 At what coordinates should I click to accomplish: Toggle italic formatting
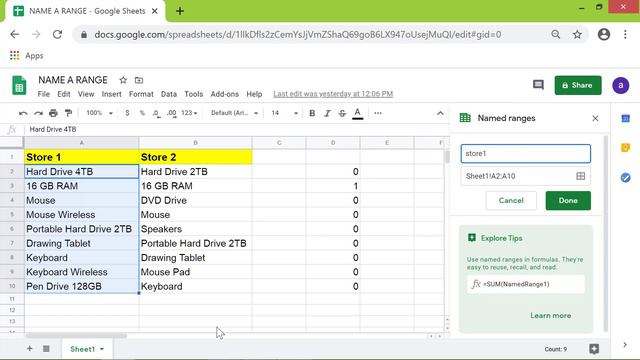[x=327, y=113]
